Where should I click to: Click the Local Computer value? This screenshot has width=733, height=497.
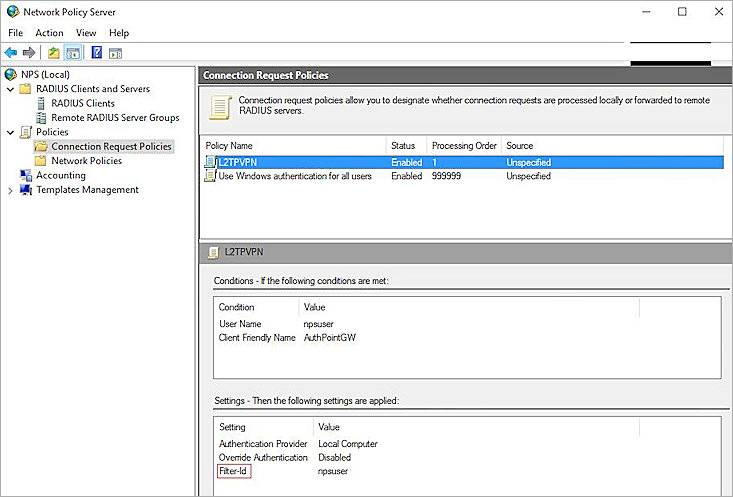348,443
